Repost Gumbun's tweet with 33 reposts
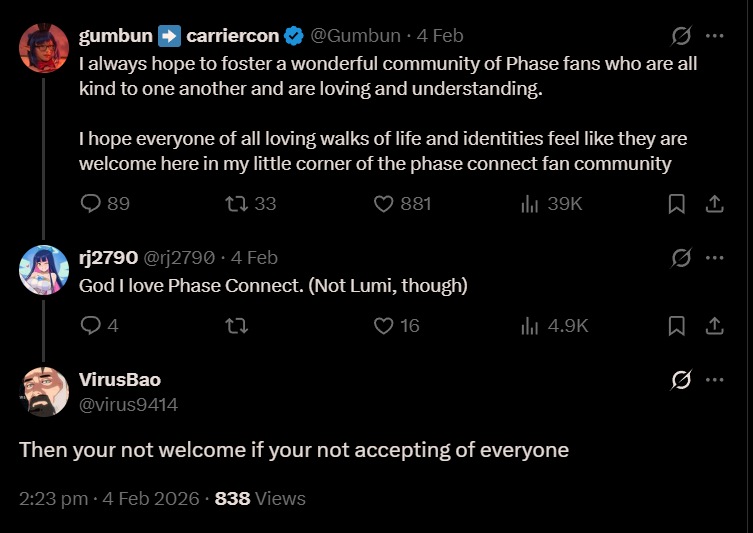Viewport: 753px width, 533px height. coord(237,204)
